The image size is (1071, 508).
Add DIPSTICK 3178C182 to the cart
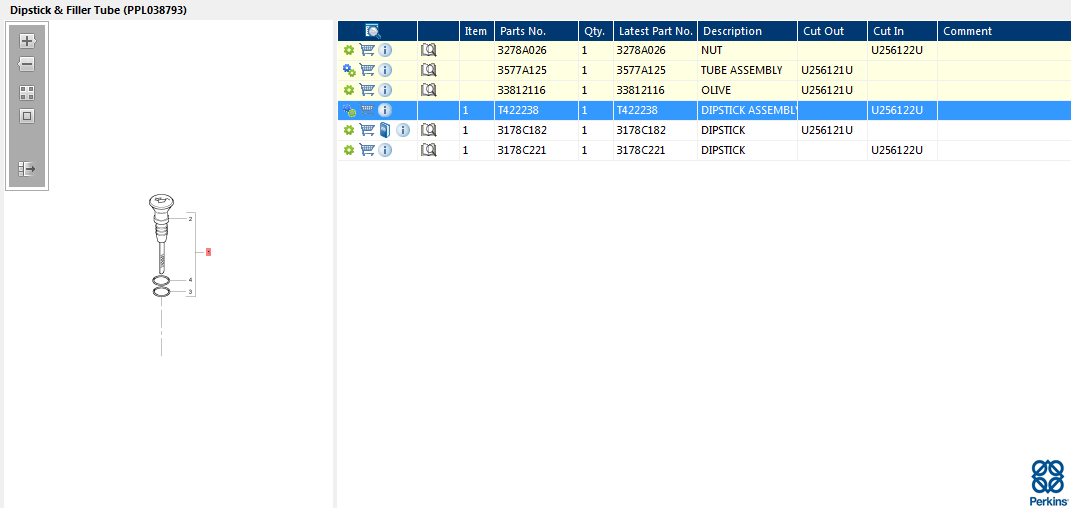(367, 130)
